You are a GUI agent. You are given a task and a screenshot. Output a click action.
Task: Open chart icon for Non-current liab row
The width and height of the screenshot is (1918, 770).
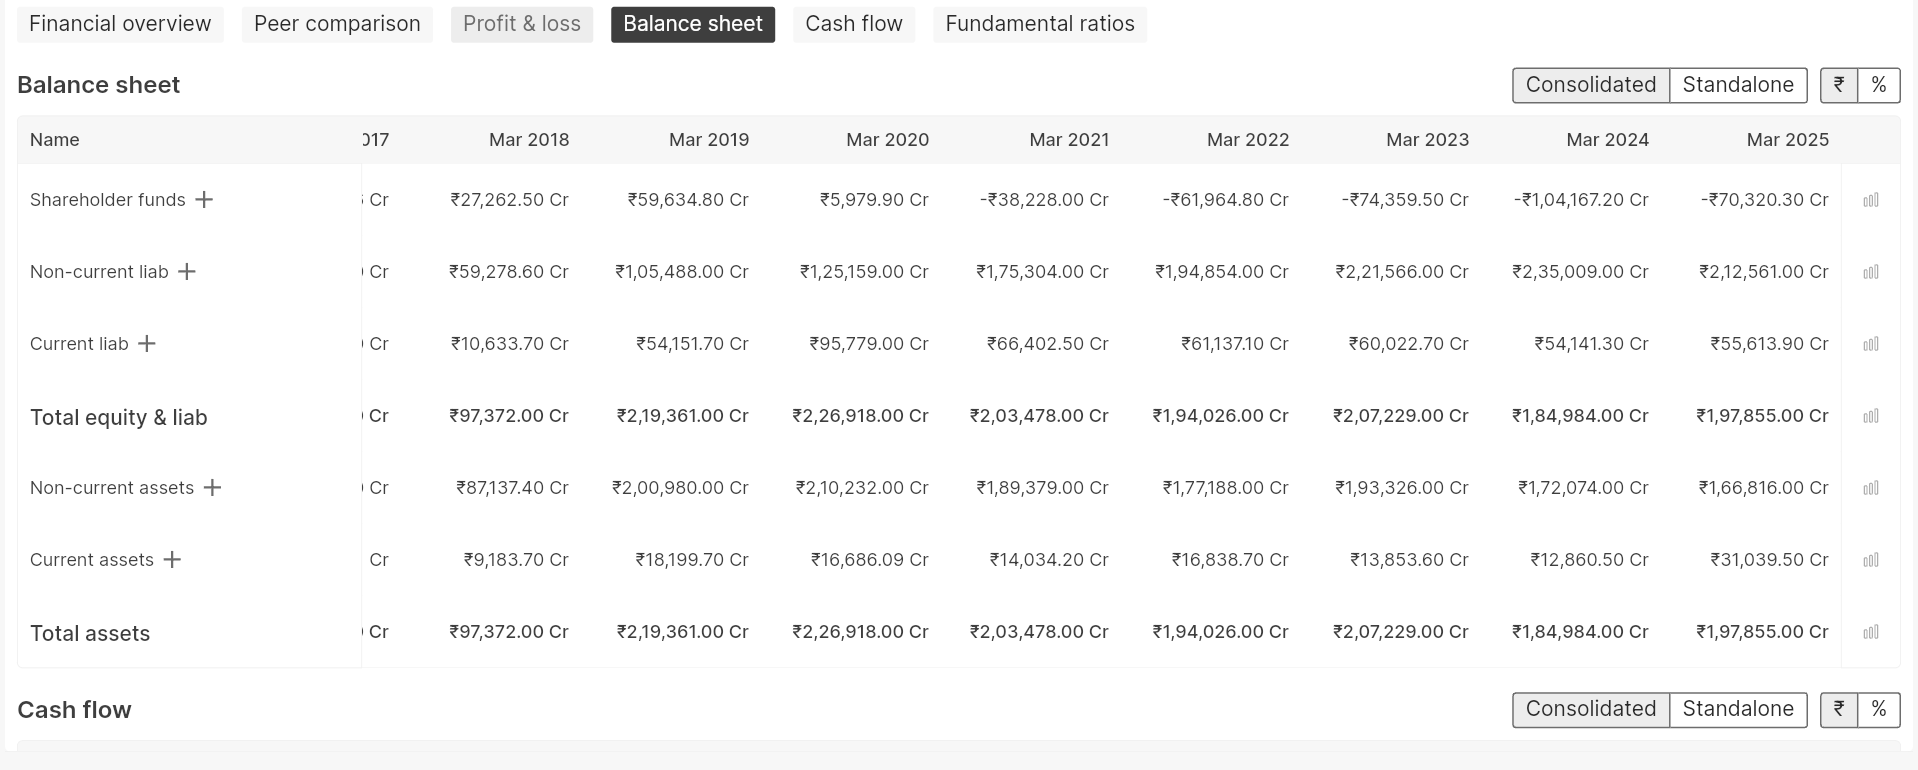(1870, 272)
